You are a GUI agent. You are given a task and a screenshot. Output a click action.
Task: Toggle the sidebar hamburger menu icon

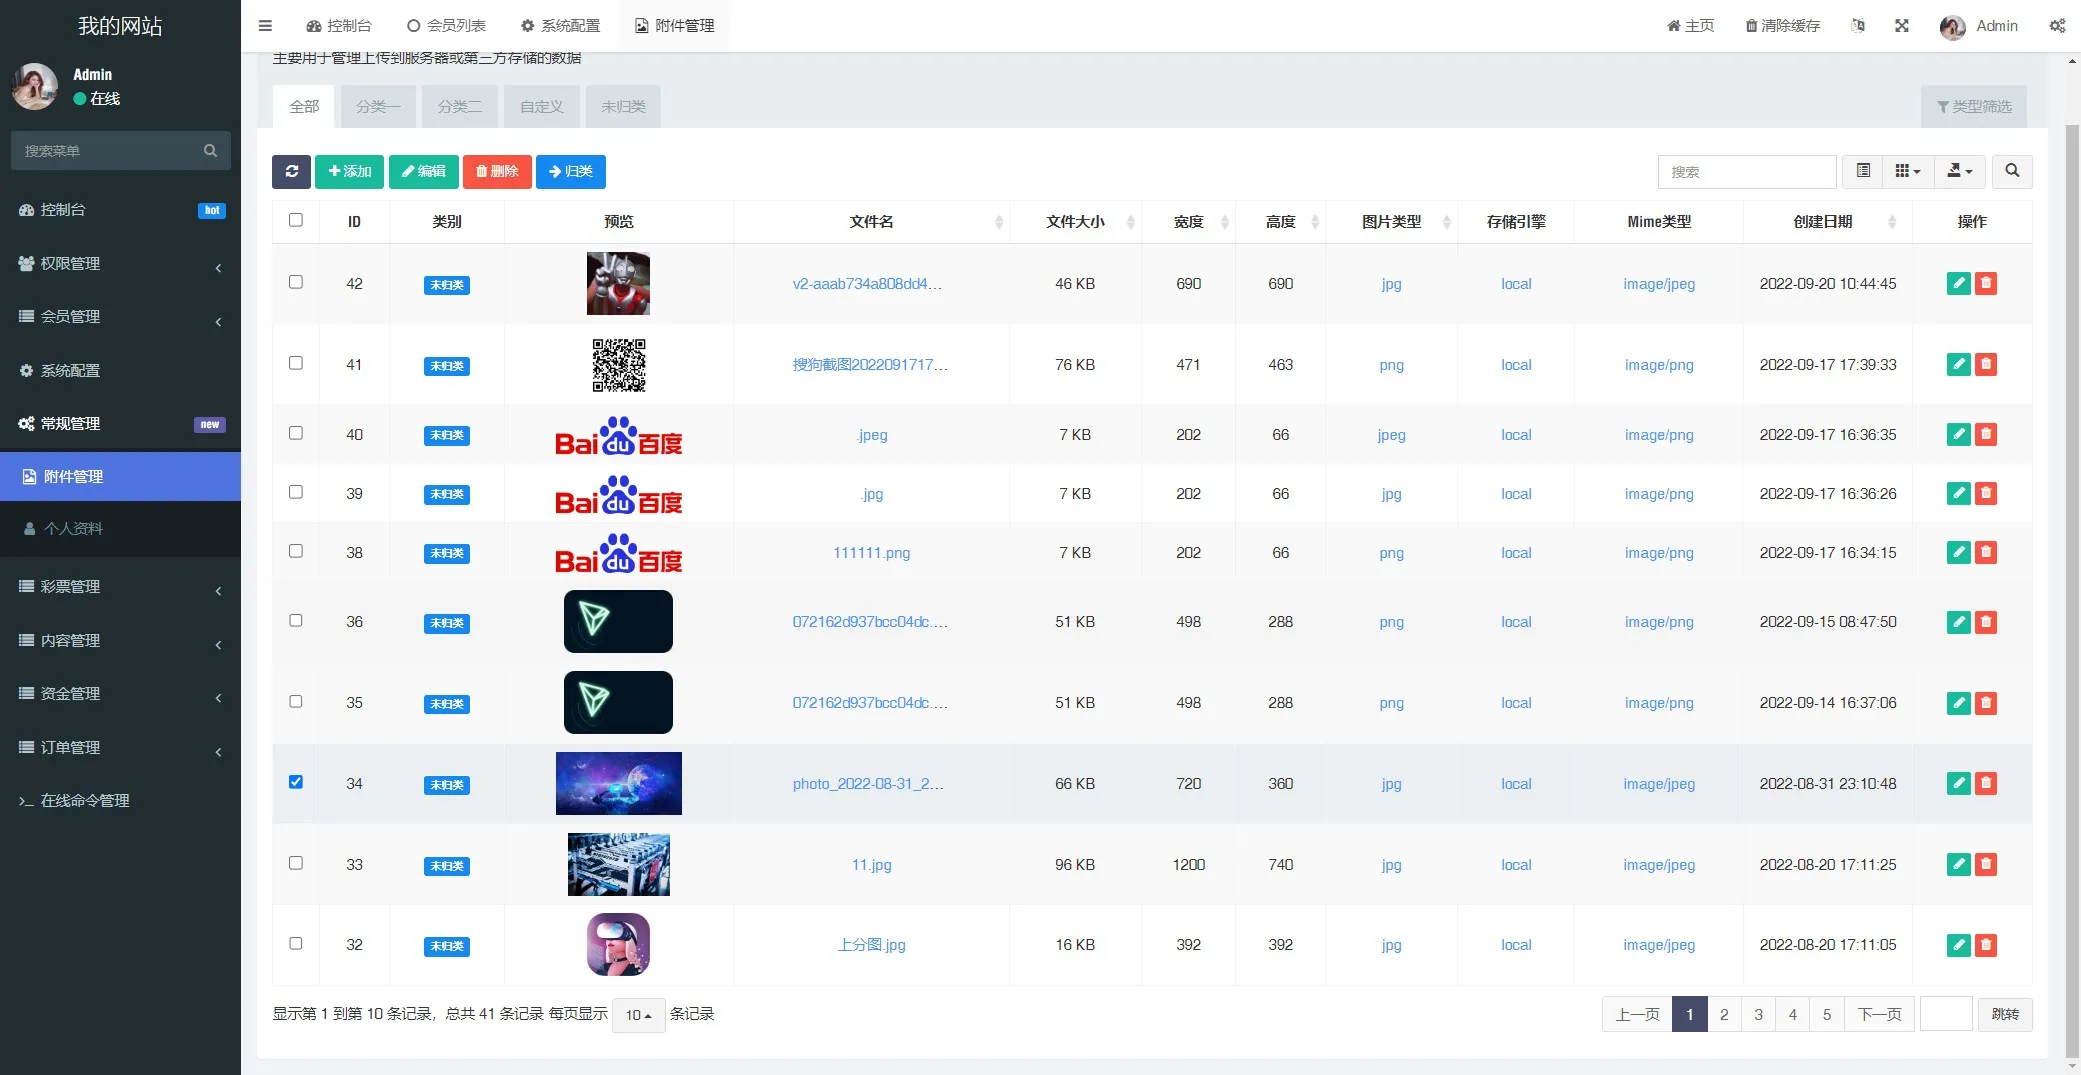[x=265, y=26]
